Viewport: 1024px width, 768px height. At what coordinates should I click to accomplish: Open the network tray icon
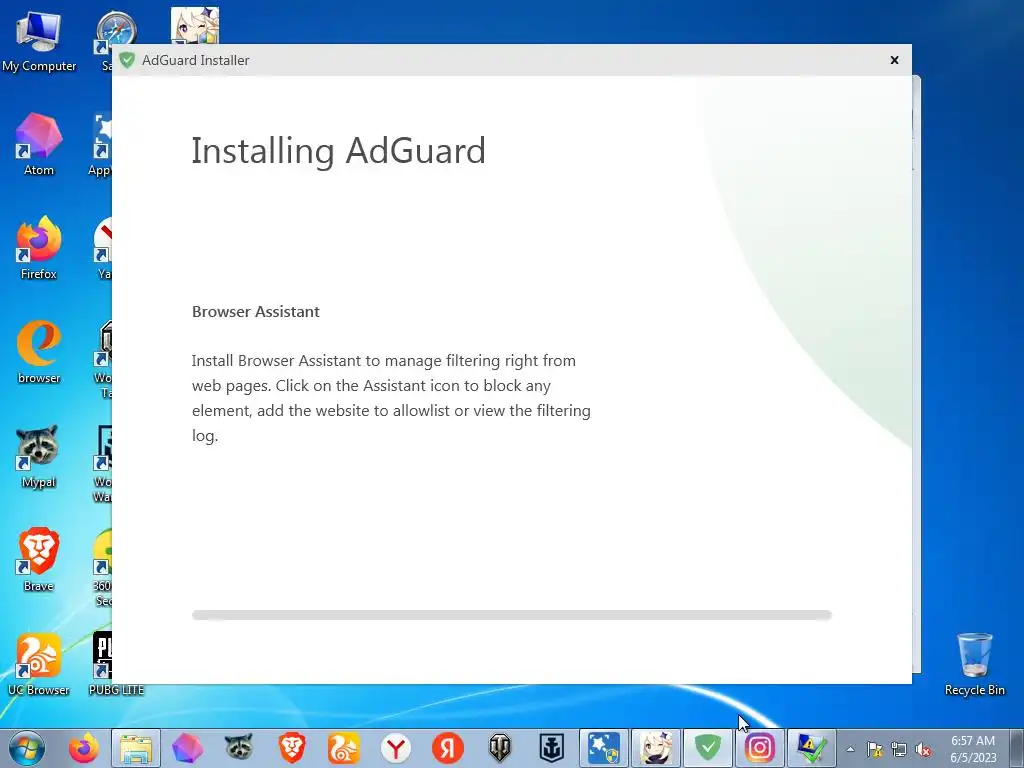899,749
